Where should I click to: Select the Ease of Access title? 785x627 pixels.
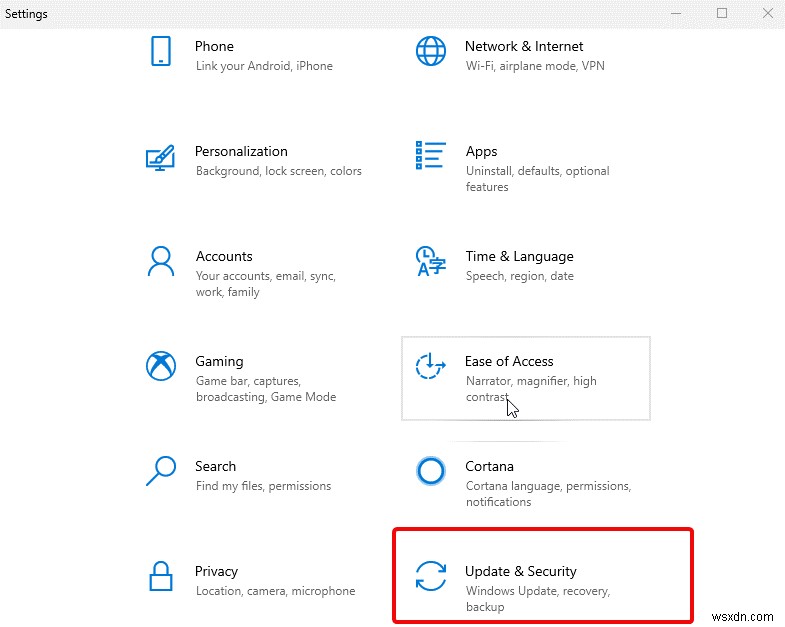click(509, 362)
